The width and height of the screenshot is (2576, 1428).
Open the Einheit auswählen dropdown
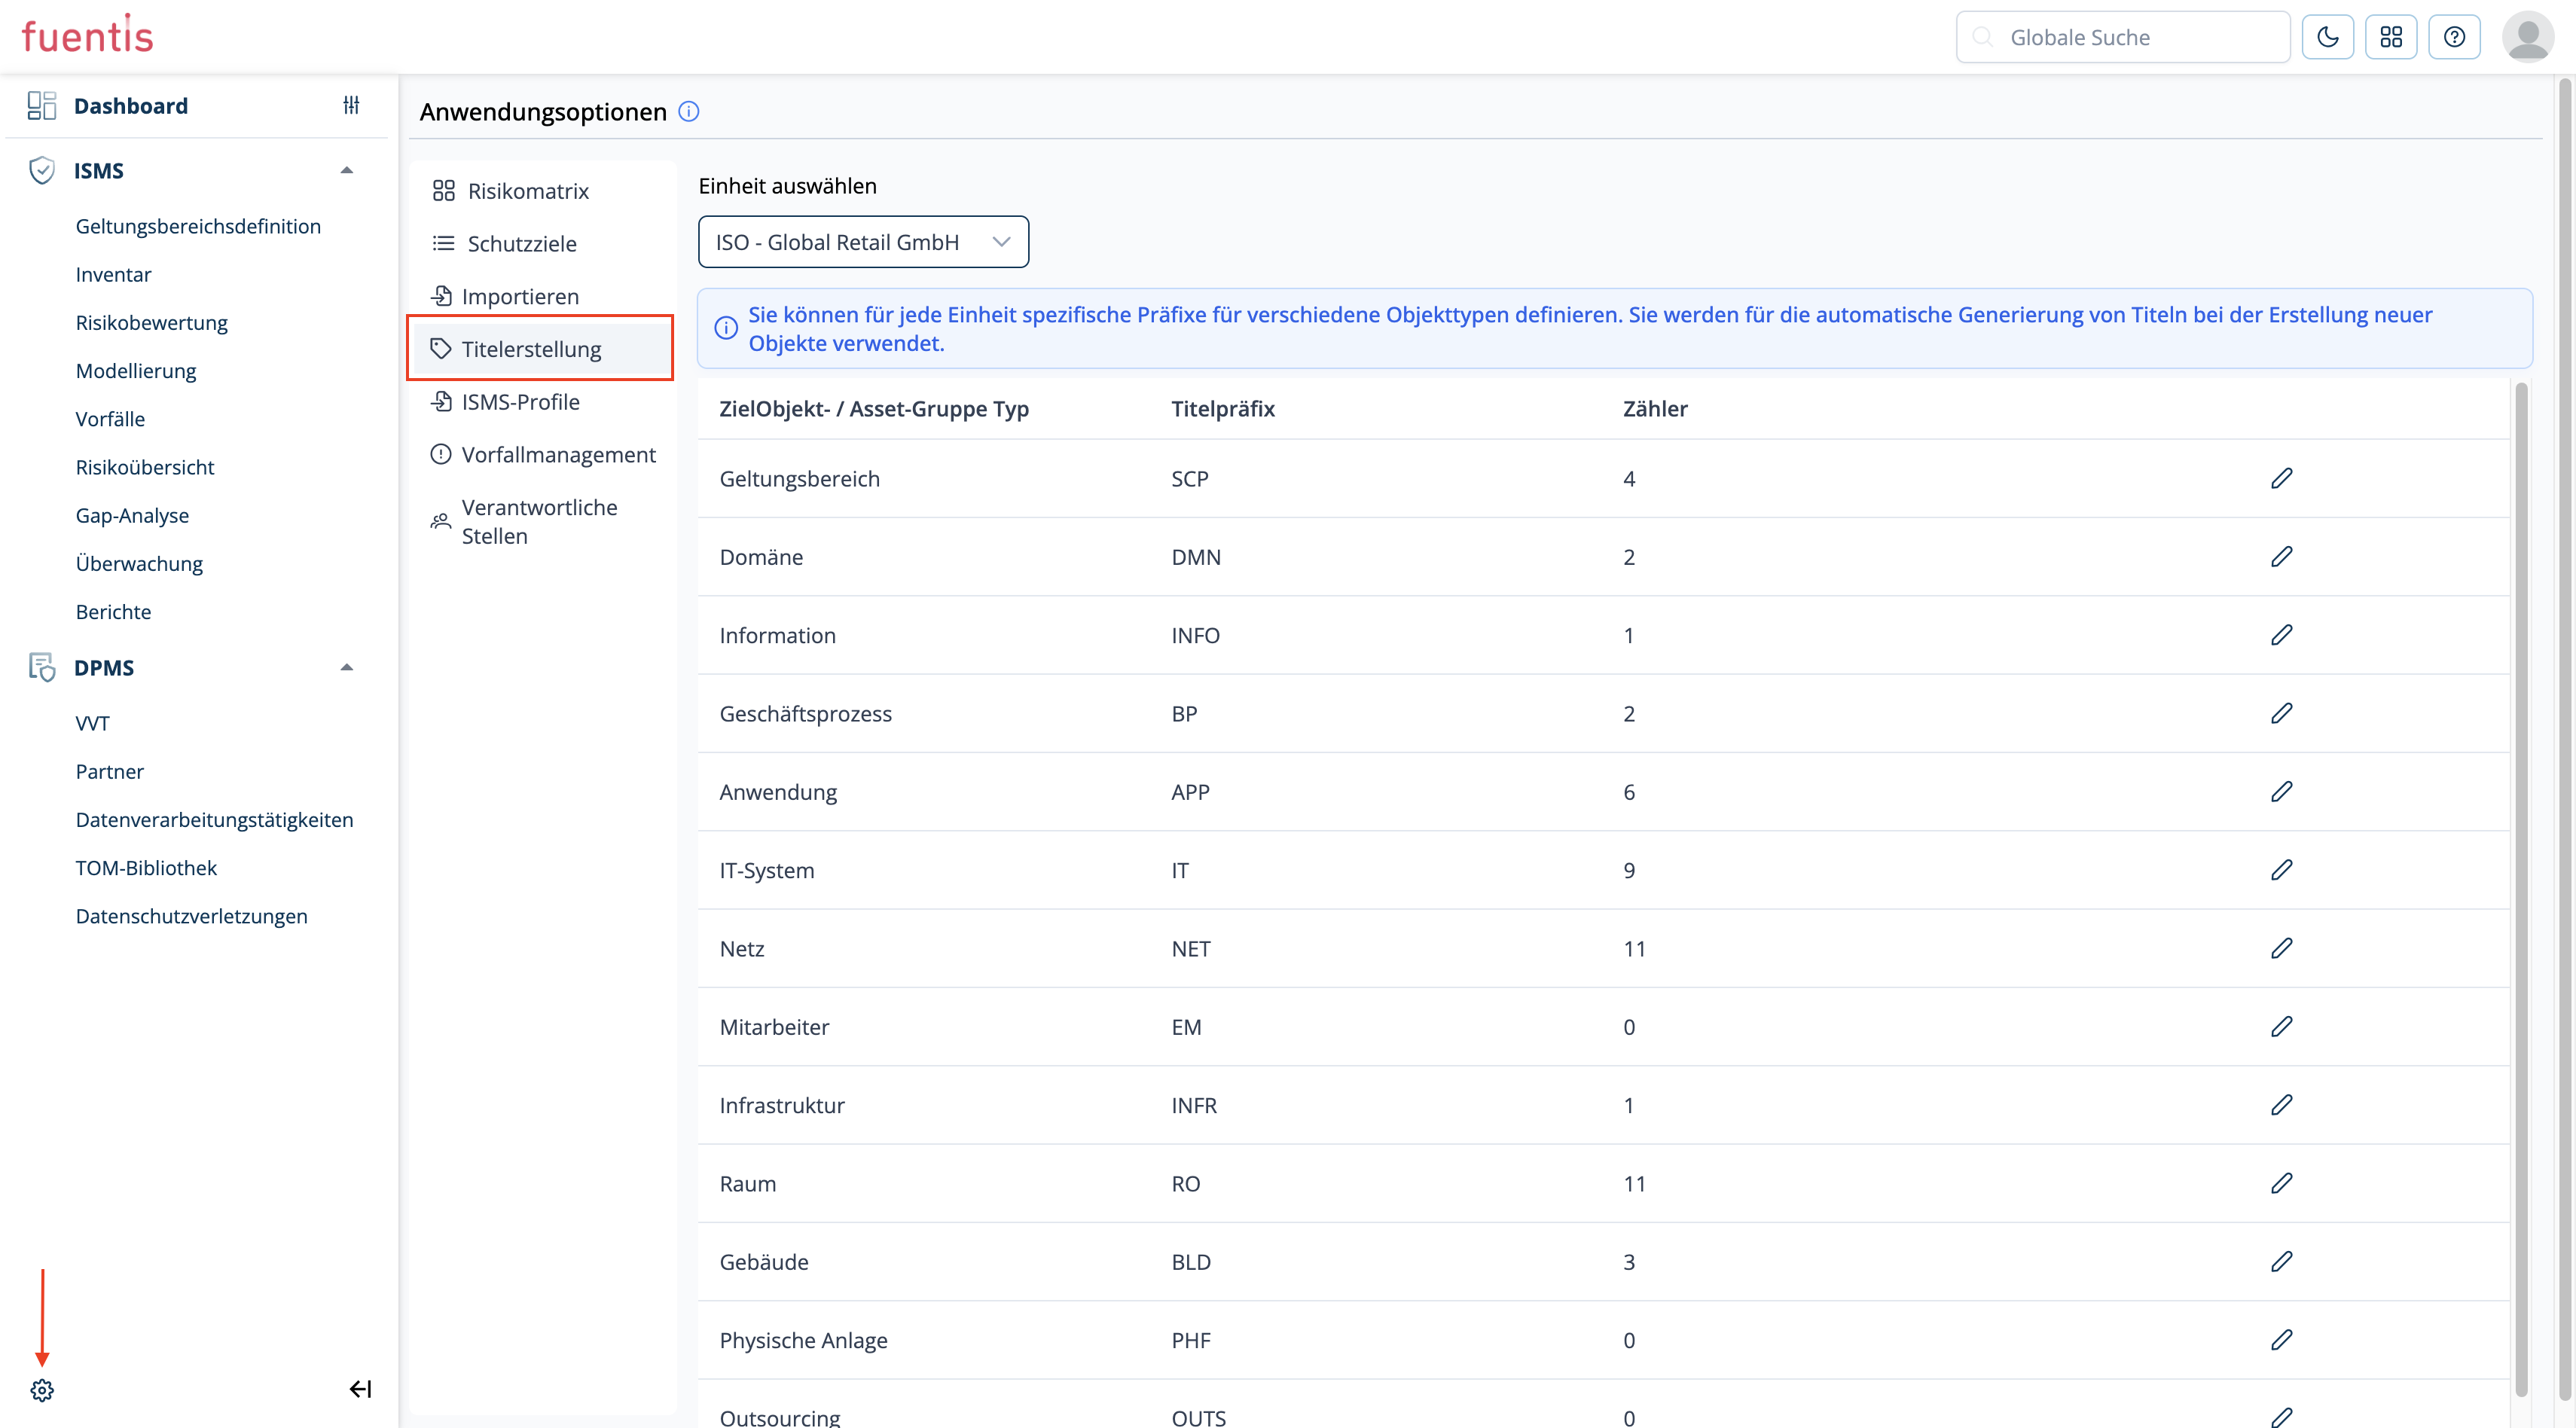(863, 242)
